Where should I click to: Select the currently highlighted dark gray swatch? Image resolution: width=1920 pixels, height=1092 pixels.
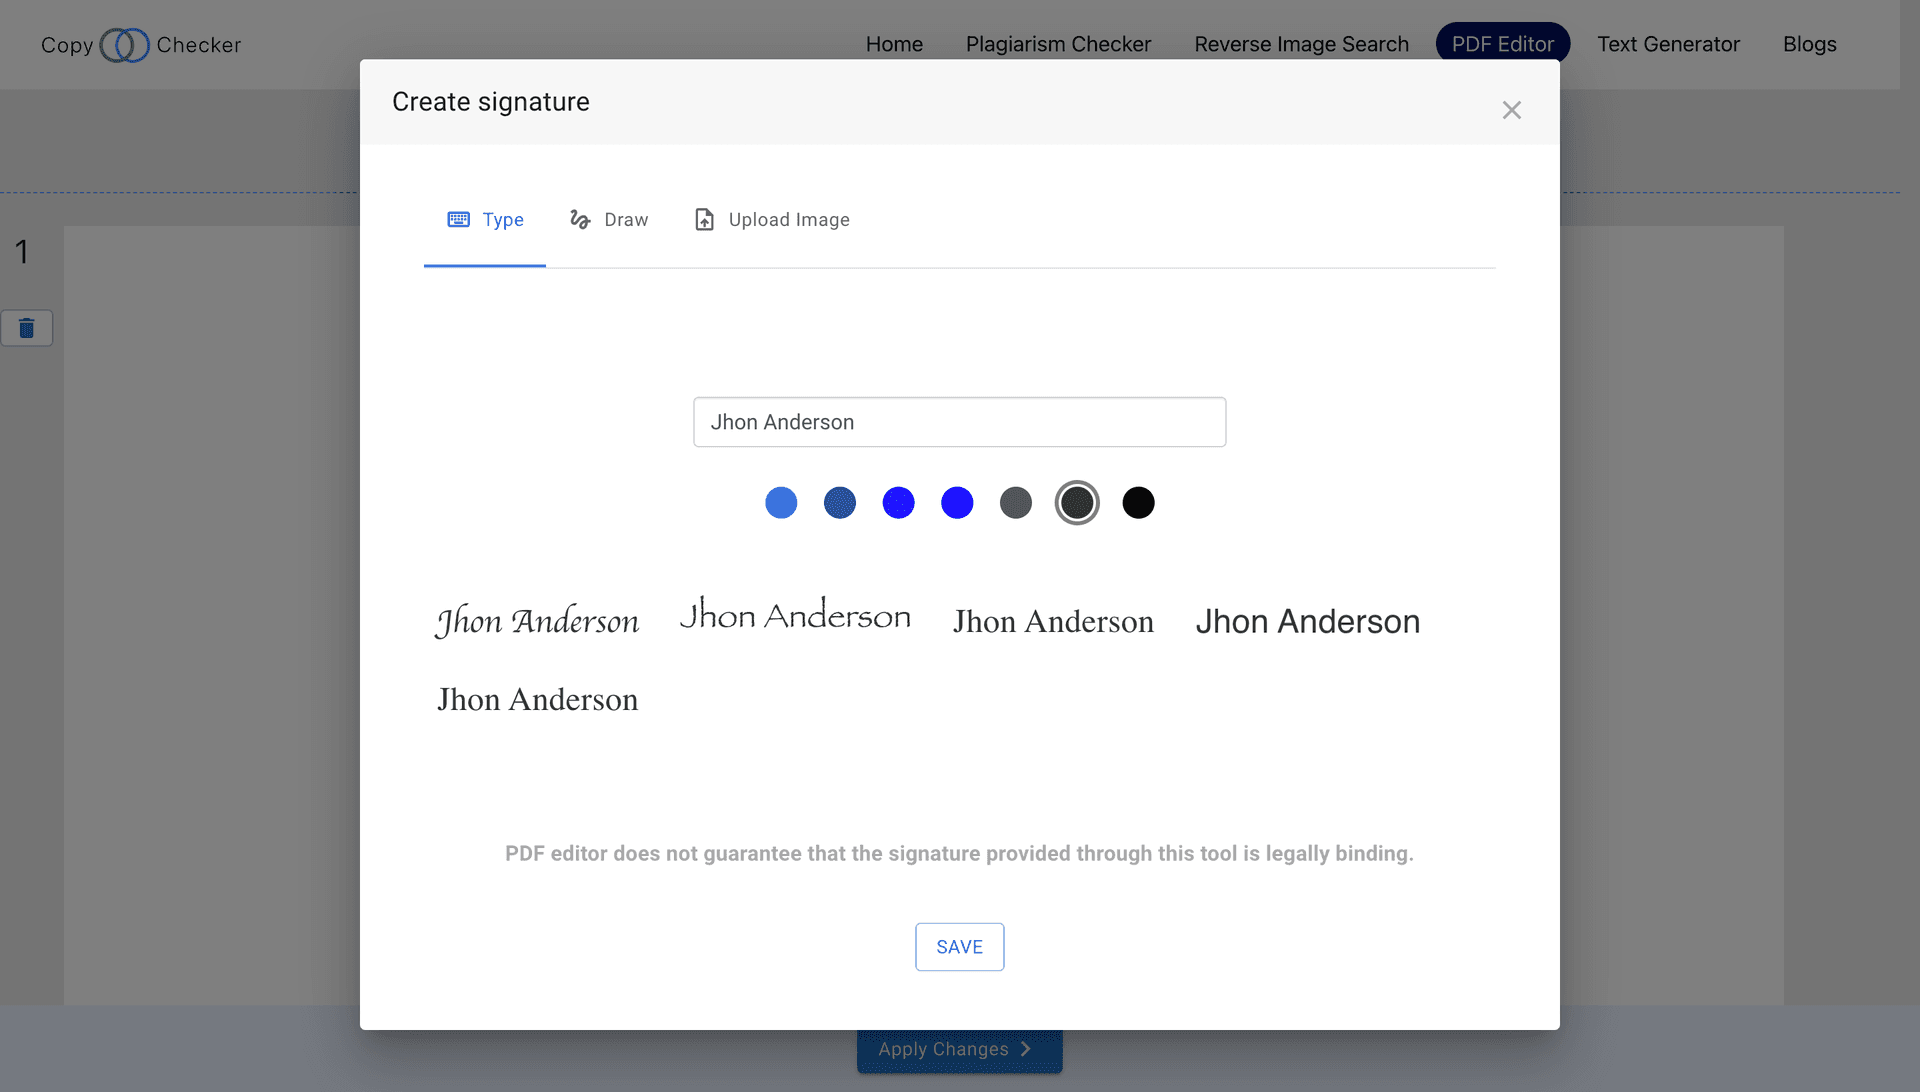tap(1077, 502)
